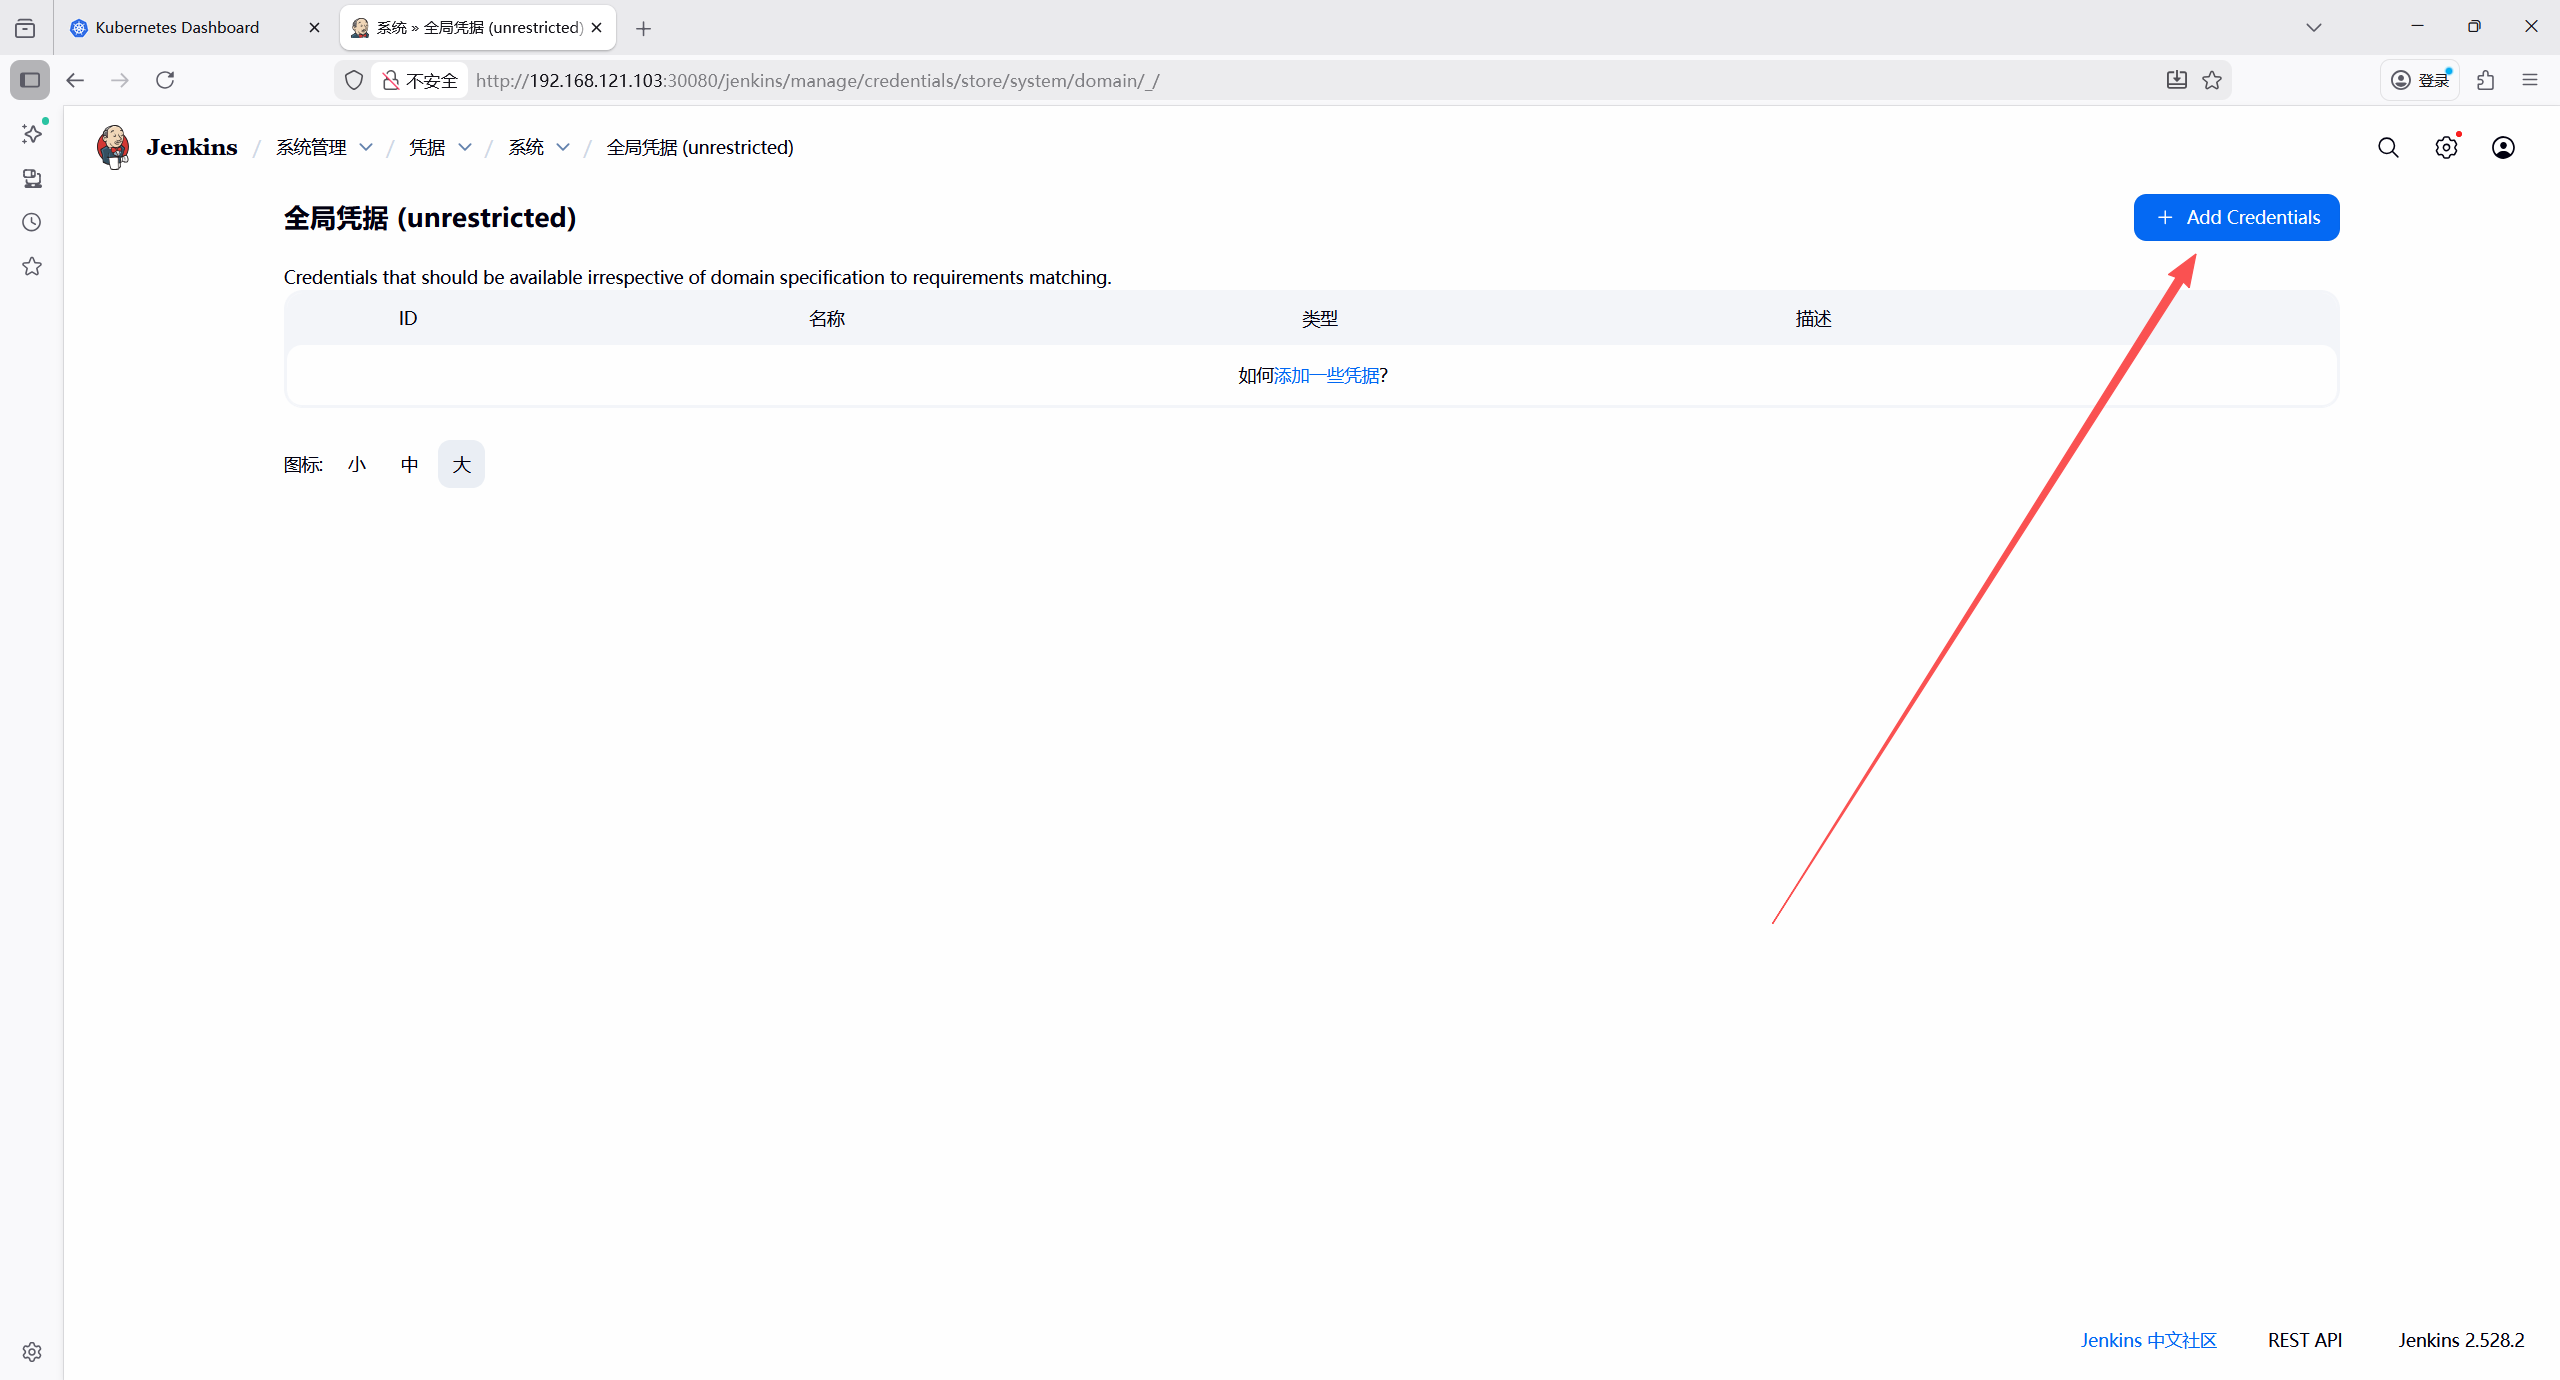Expand the 系统 breadcrumb dropdown chevron
Viewport: 2560px width, 1380px height.
click(x=563, y=147)
